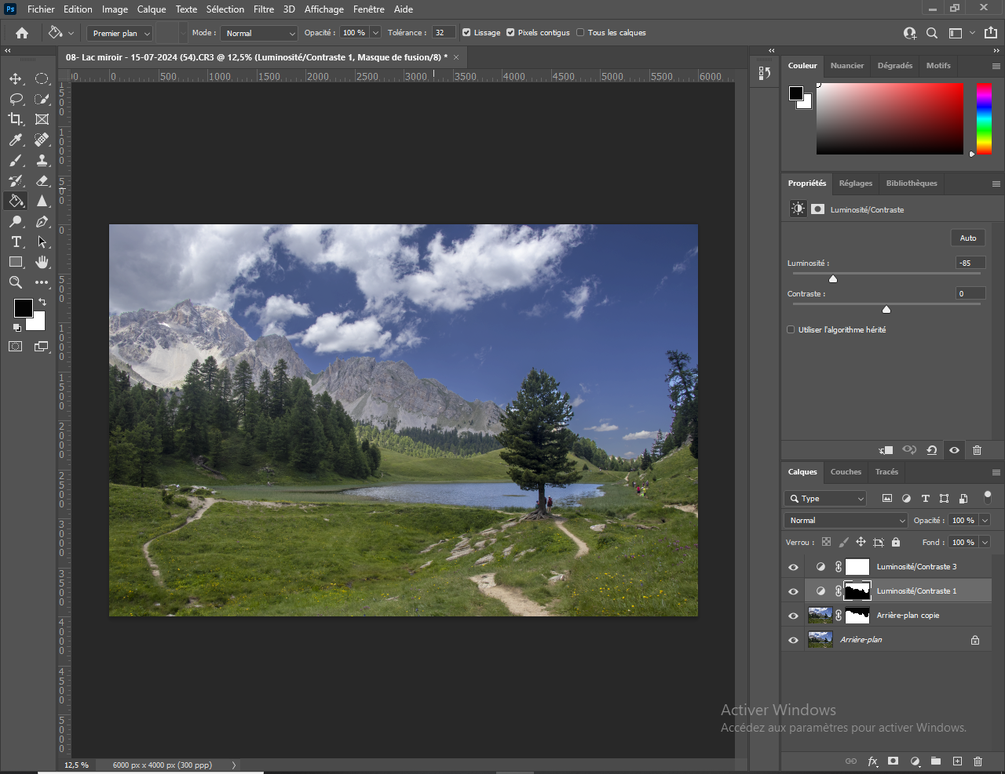Screen dimensions: 1005x774
Task: Select the Horizontal Type tool
Action: coord(15,242)
